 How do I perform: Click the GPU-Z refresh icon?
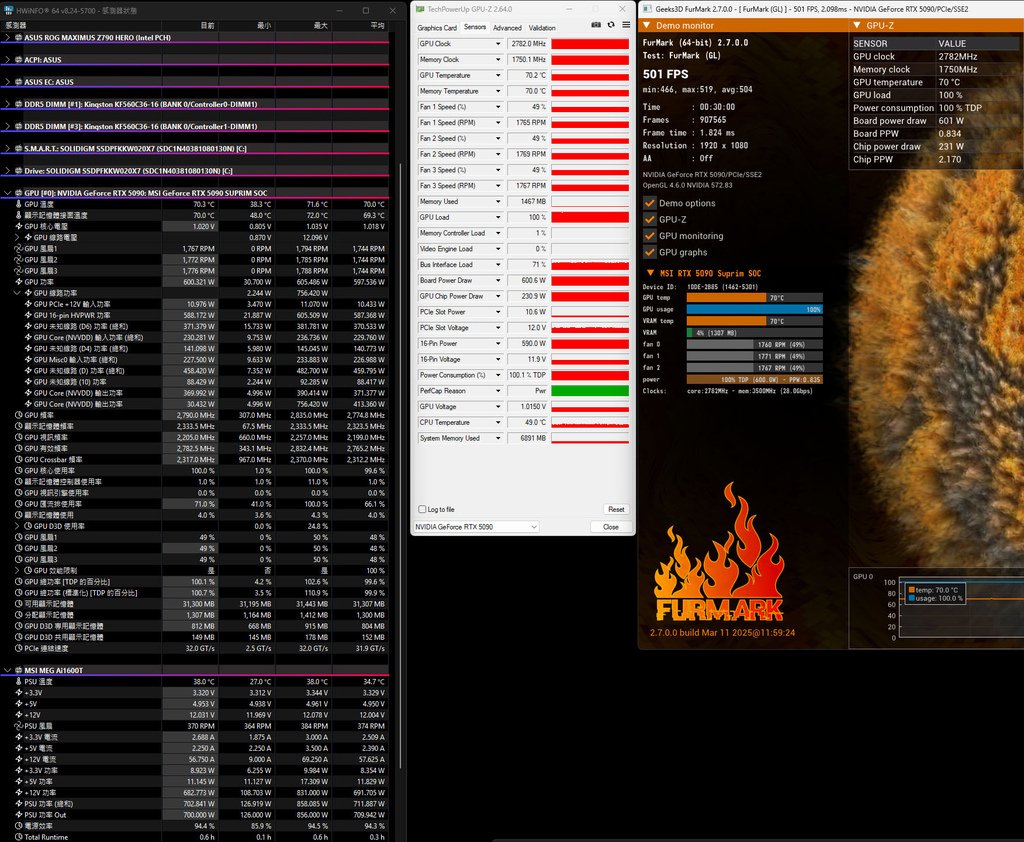click(611, 25)
